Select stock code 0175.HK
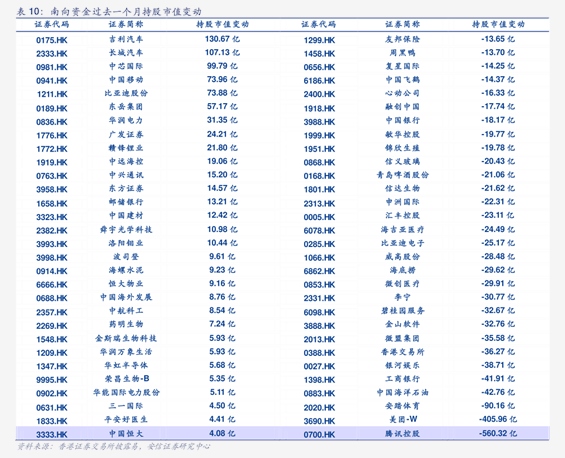The width and height of the screenshot is (565, 458). 52,40
